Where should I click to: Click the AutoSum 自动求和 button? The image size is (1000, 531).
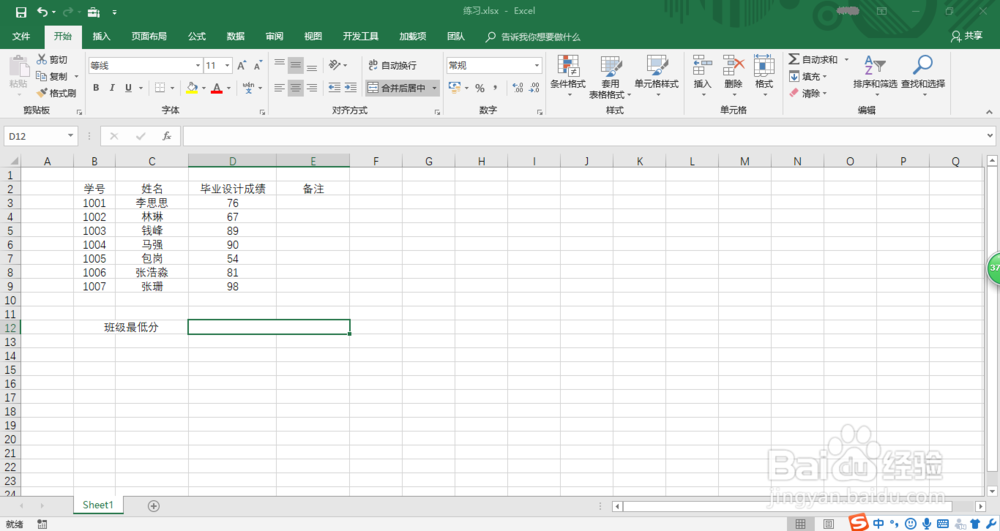click(x=812, y=59)
